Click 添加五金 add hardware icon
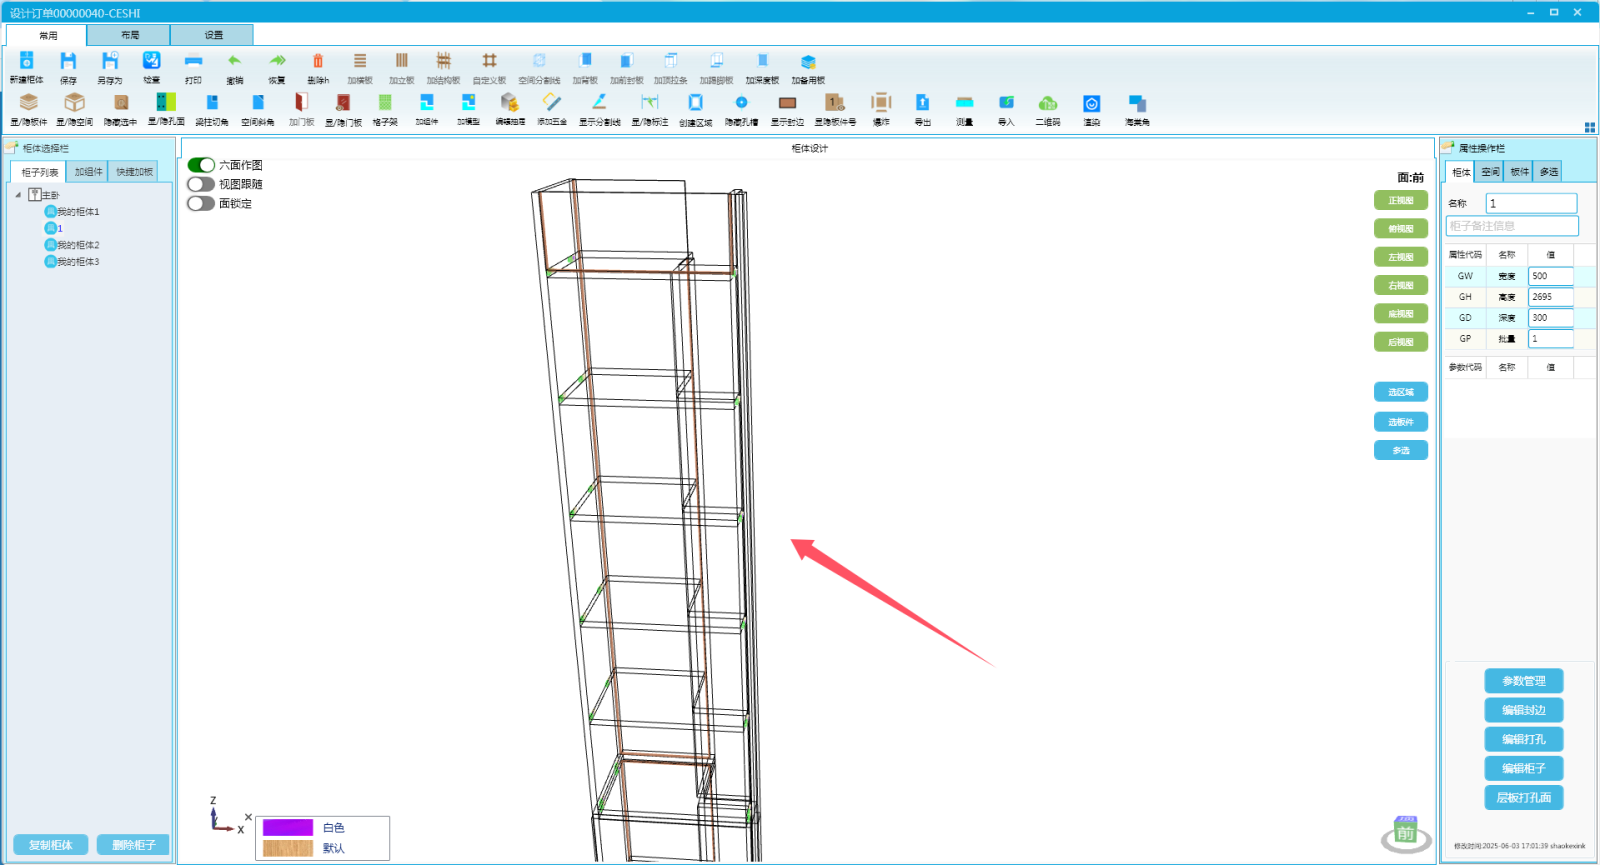 [x=552, y=102]
